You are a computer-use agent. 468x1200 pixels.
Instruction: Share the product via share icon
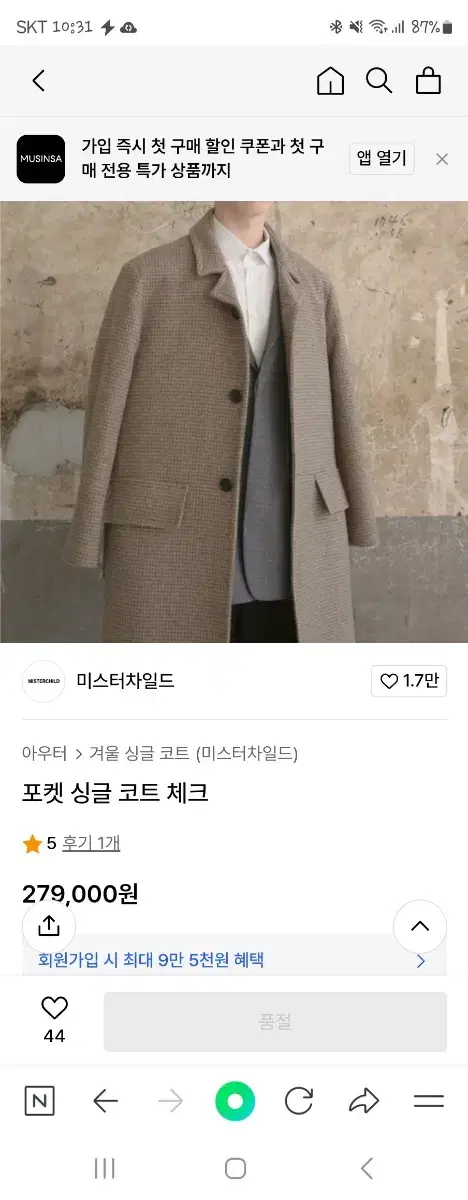pyautogui.click(x=49, y=926)
